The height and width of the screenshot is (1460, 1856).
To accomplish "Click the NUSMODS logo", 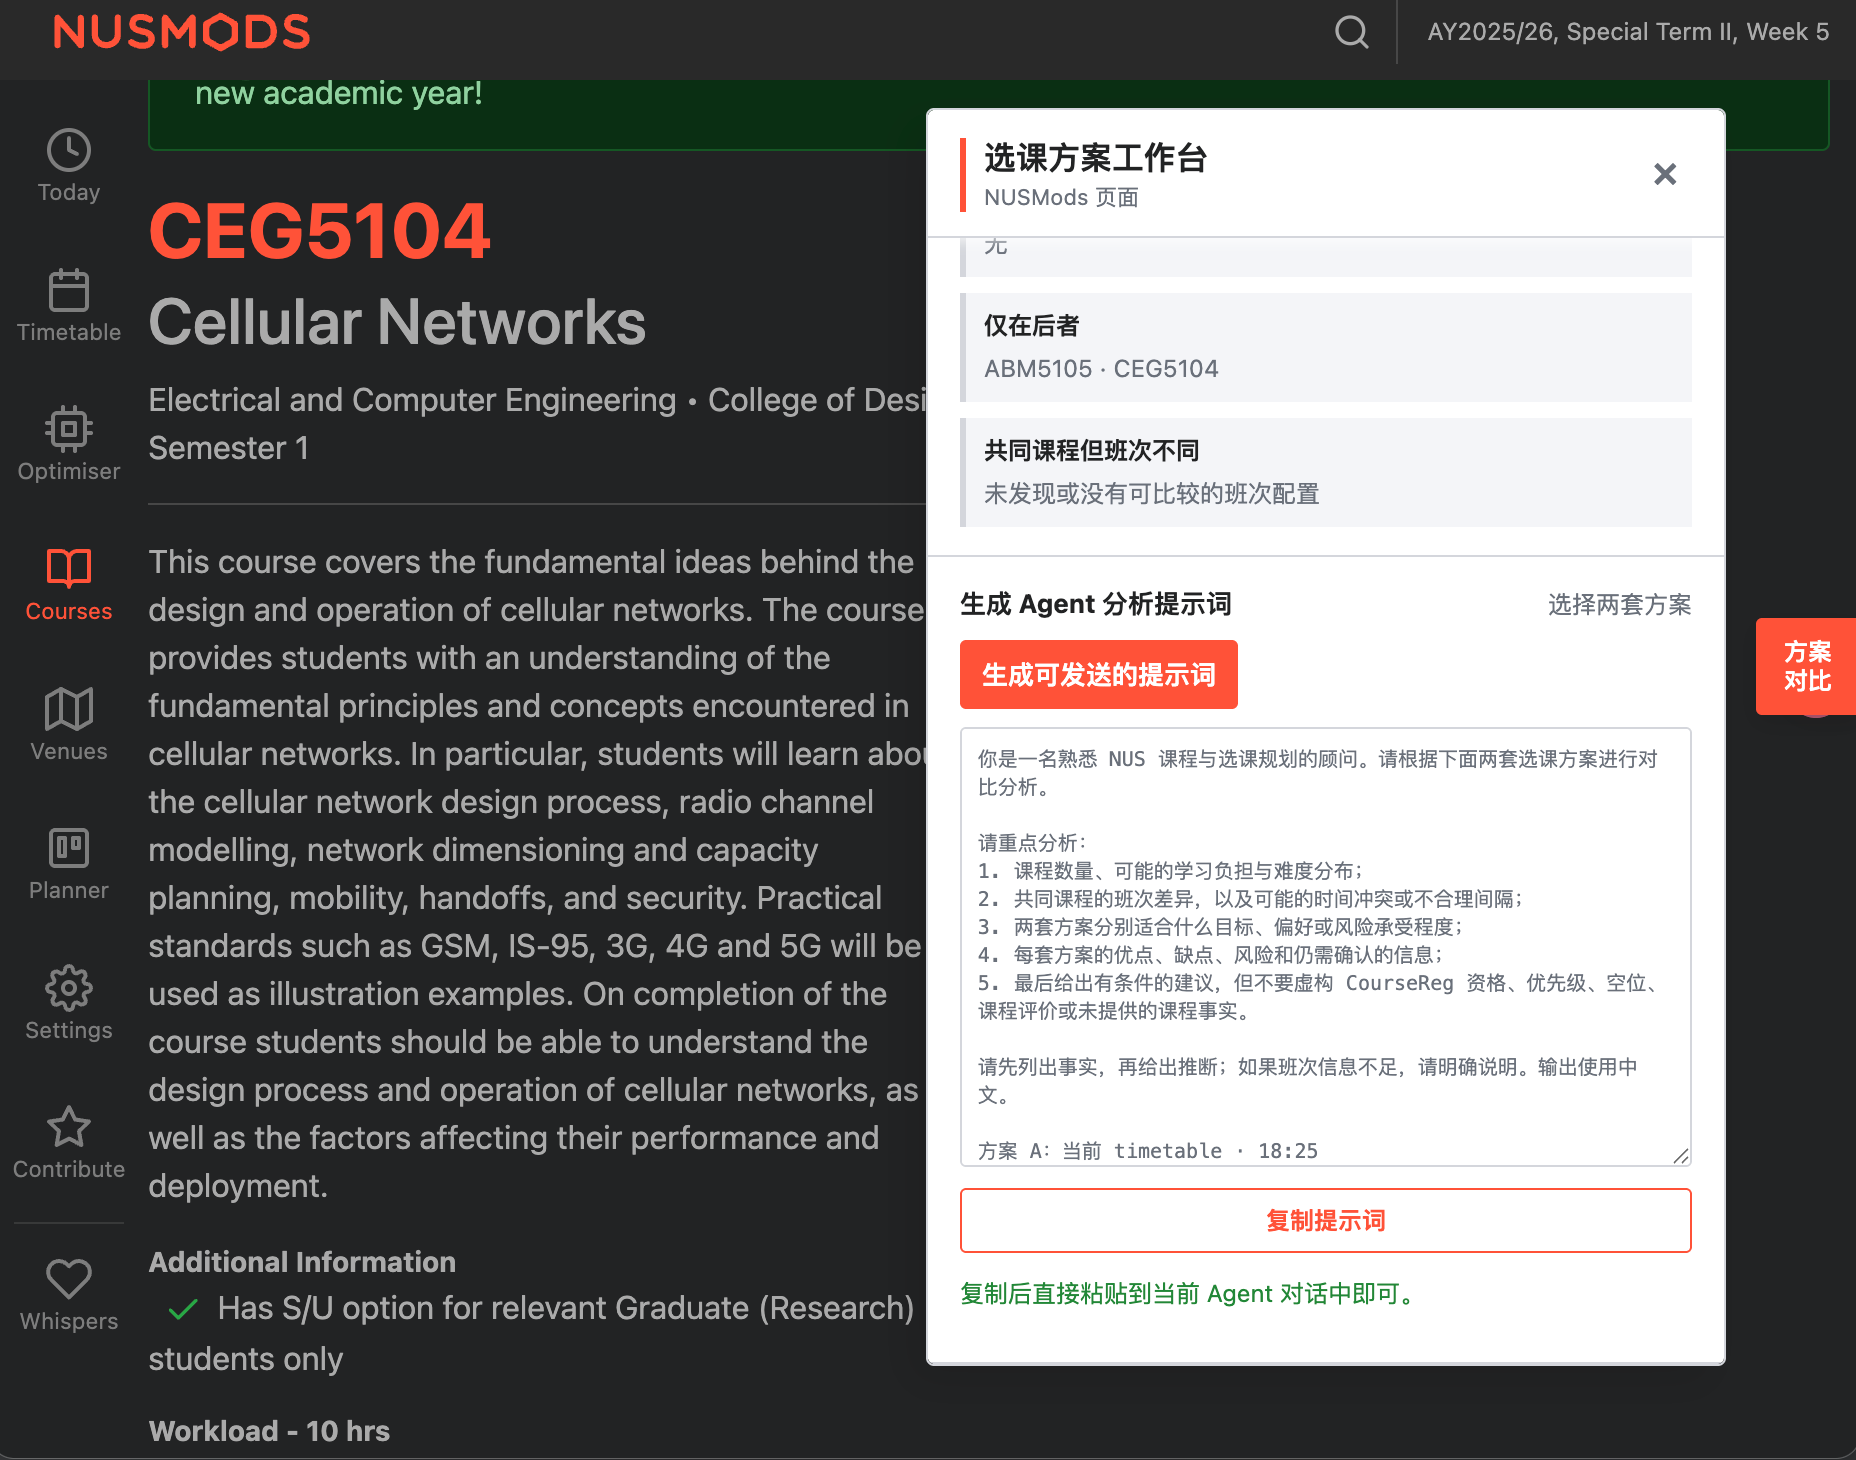I will pos(182,32).
